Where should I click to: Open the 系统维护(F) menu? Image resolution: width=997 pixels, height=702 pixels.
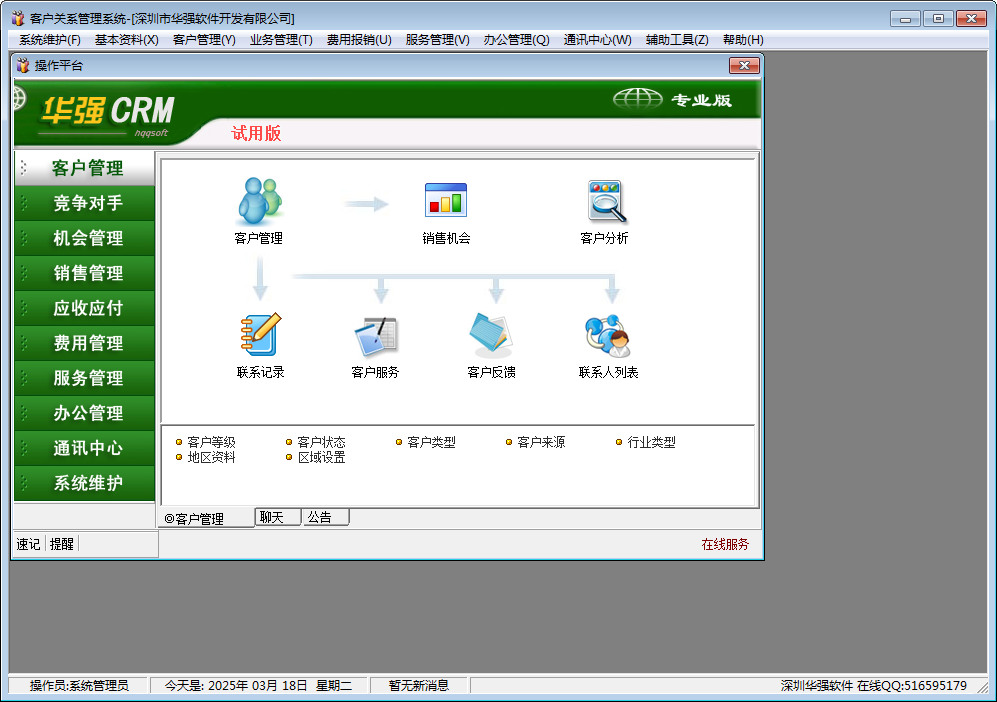(50, 40)
